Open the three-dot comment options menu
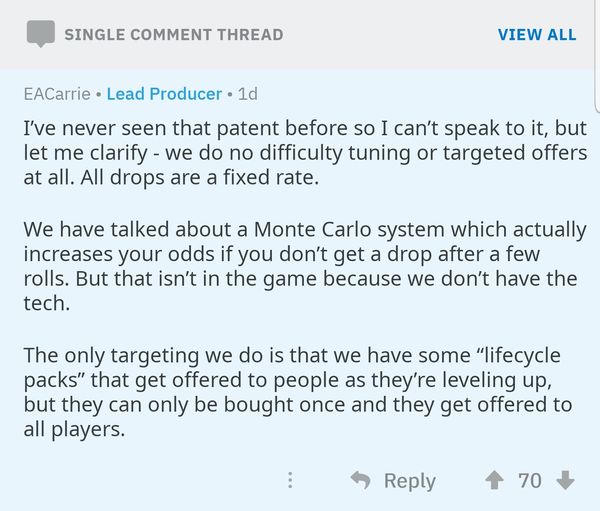Image resolution: width=600 pixels, height=511 pixels. click(290, 480)
